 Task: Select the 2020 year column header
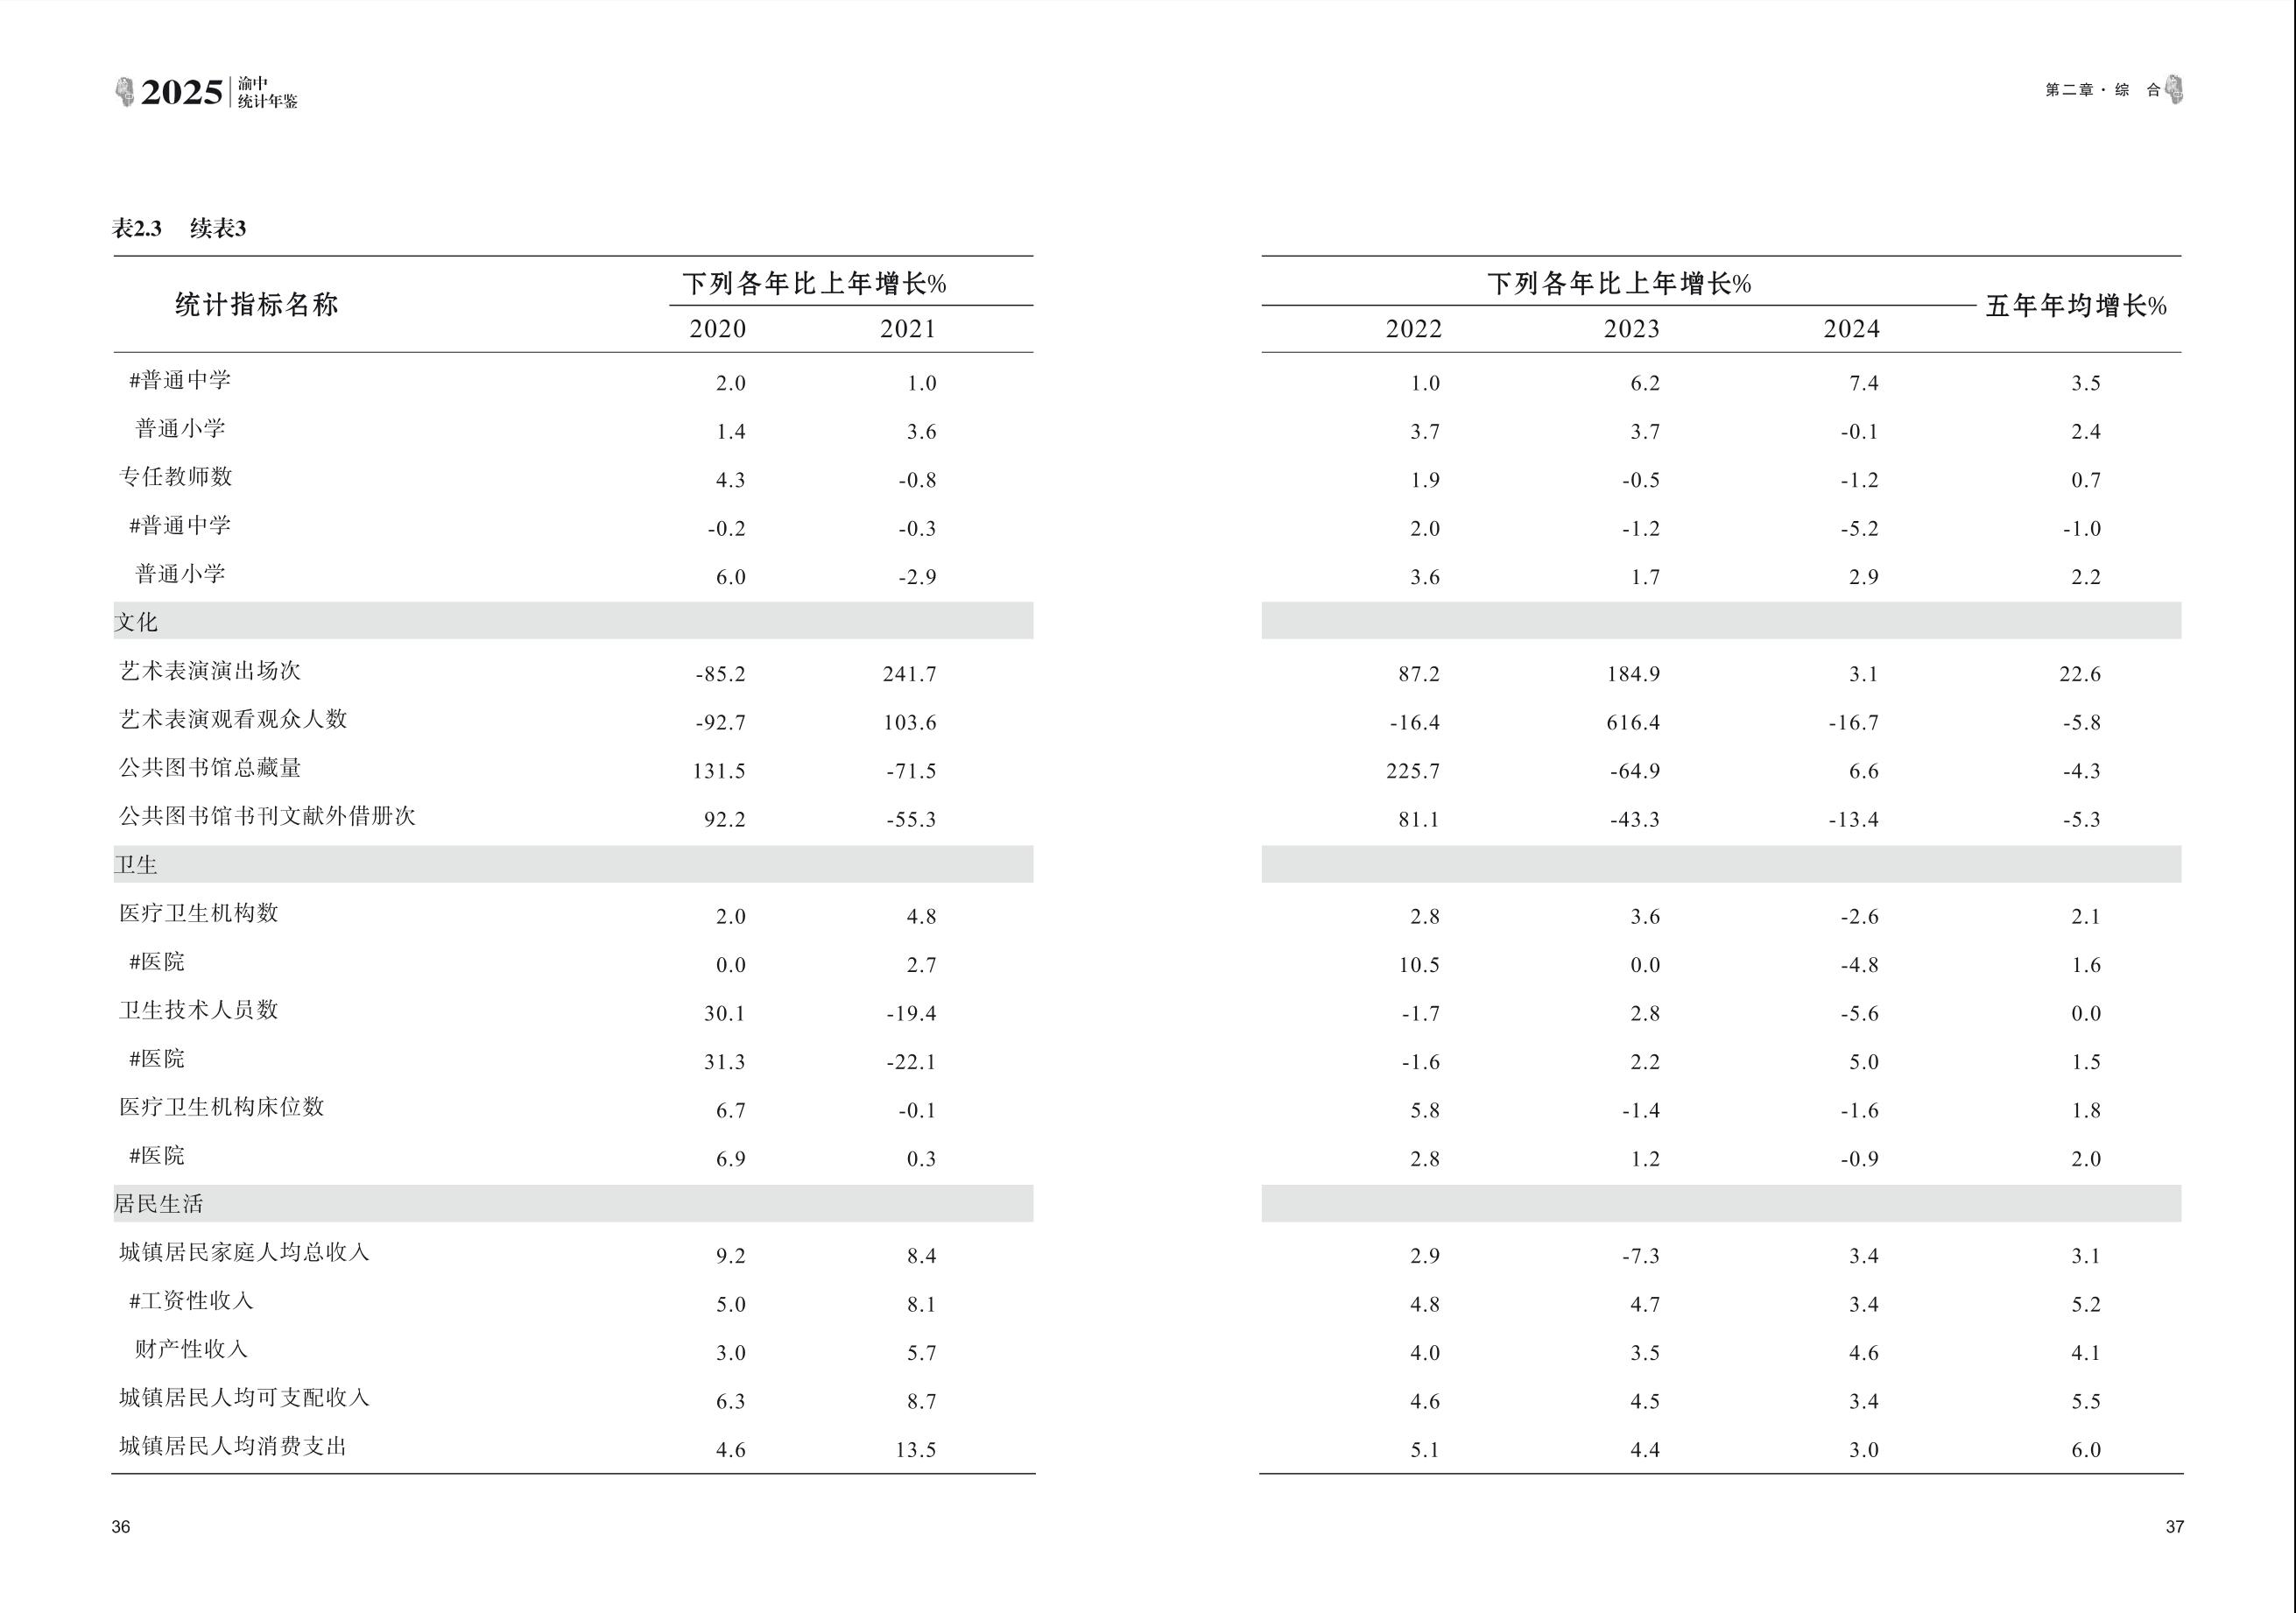tap(718, 329)
